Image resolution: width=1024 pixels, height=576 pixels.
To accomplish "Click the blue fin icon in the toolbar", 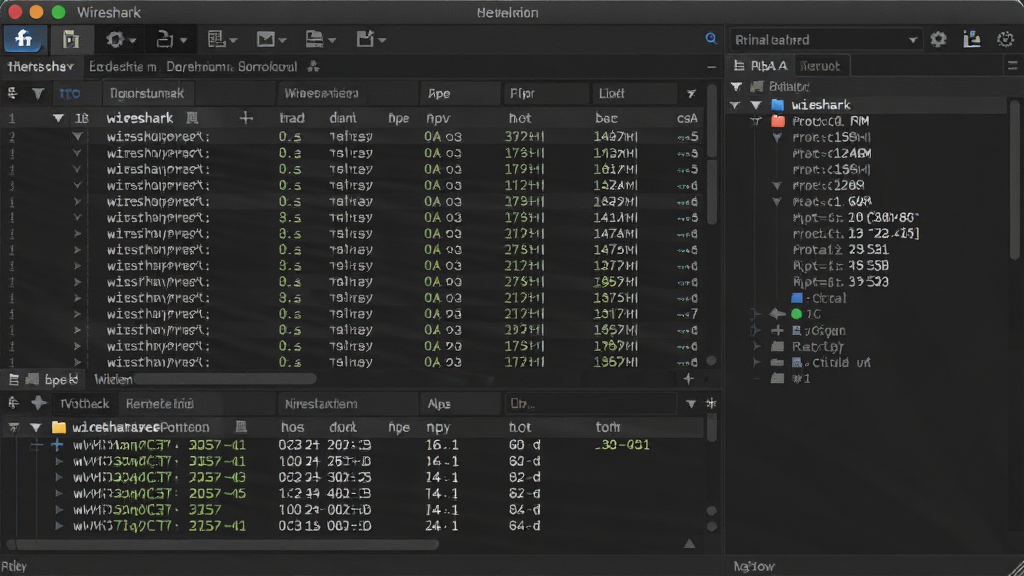I will click(24, 39).
